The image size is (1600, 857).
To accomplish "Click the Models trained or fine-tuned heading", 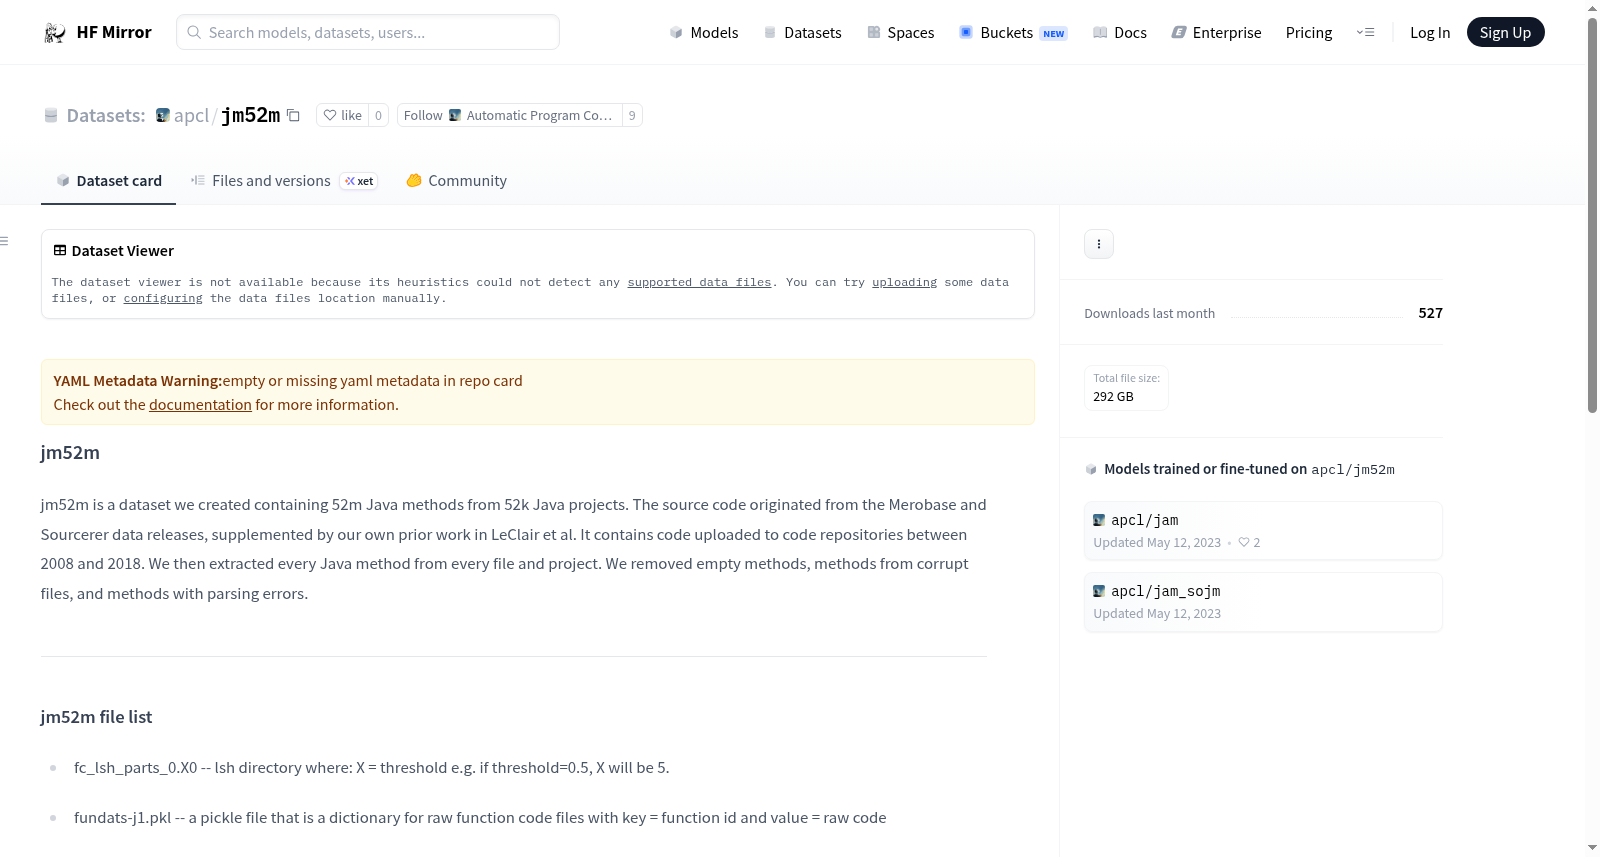I will pyautogui.click(x=1249, y=470).
